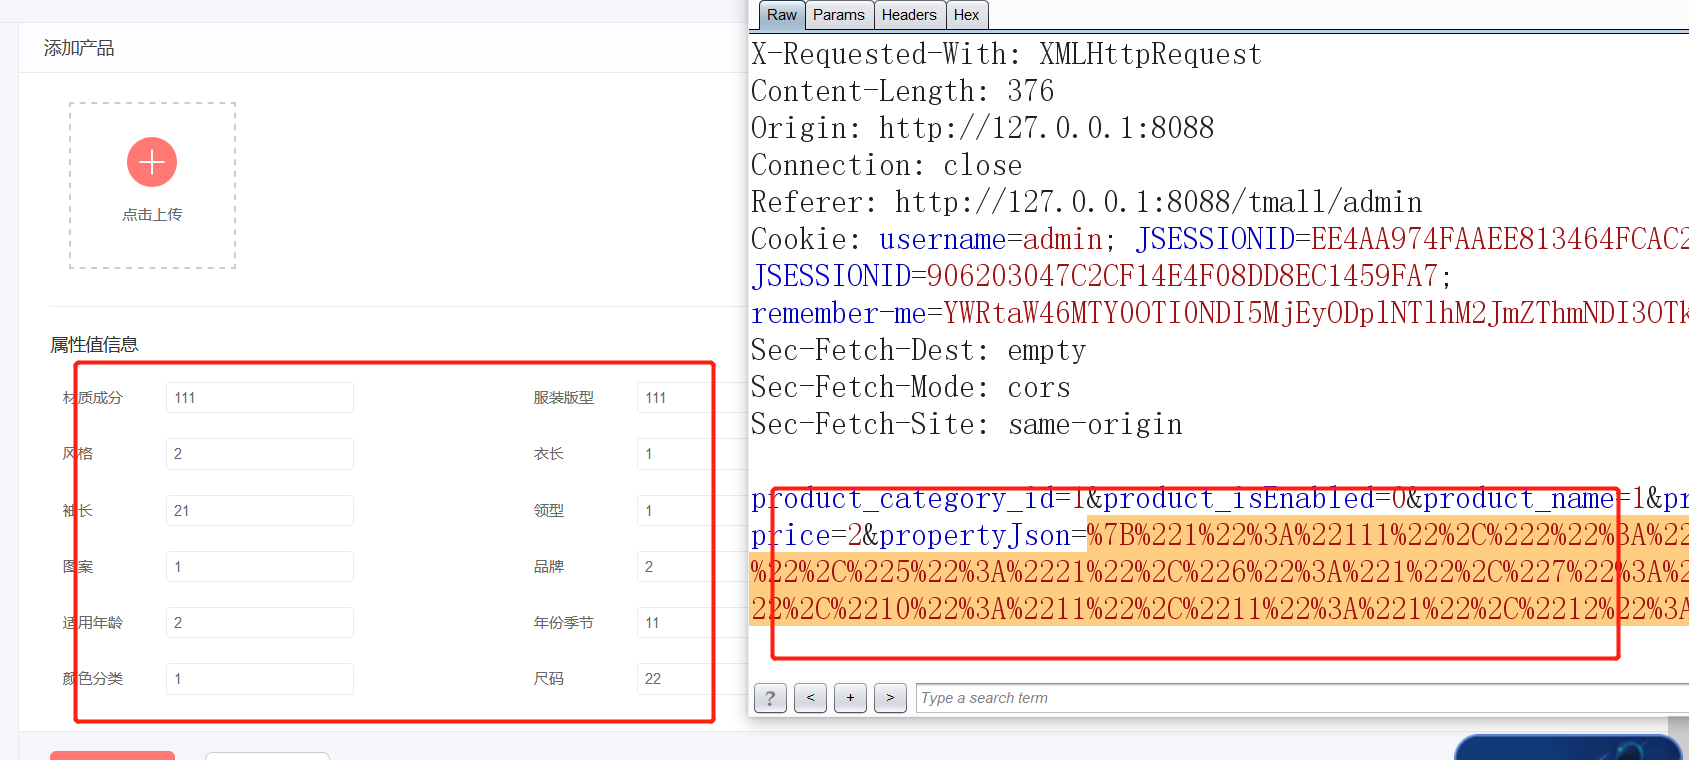Image resolution: width=1689 pixels, height=760 pixels.
Task: Click the red submit button at bottom
Action: [112, 755]
